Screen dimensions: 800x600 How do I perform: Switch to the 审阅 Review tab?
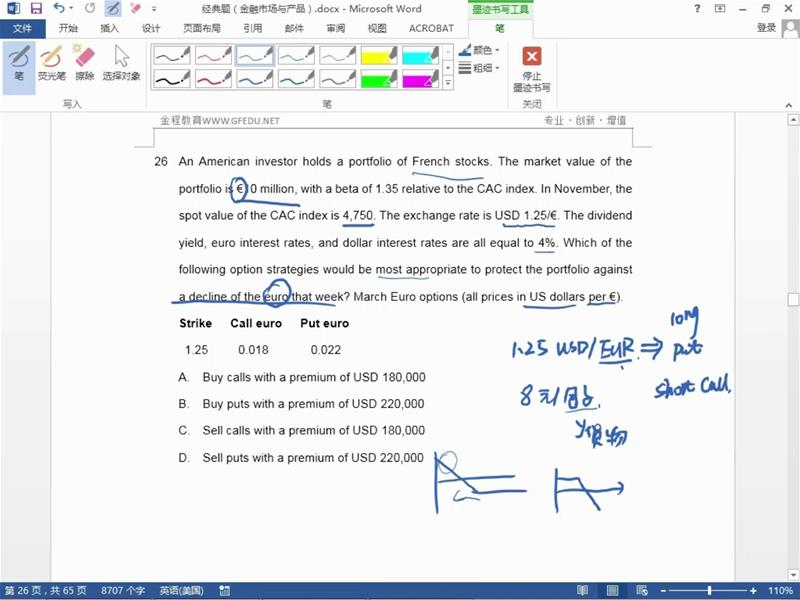click(x=335, y=29)
